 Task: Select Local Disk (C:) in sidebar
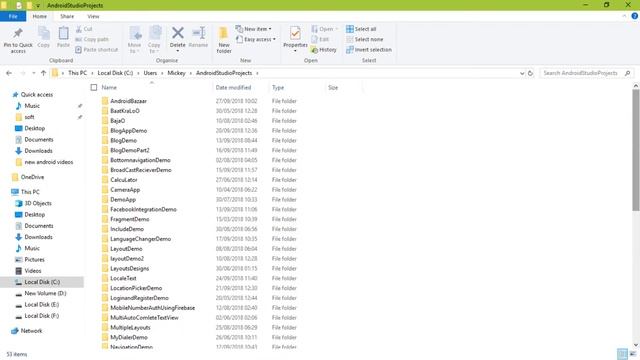tap(42, 282)
